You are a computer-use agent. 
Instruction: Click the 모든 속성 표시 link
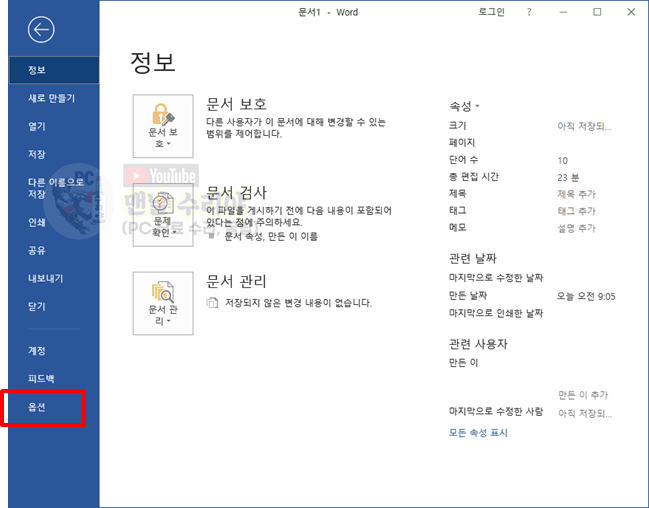pos(478,433)
